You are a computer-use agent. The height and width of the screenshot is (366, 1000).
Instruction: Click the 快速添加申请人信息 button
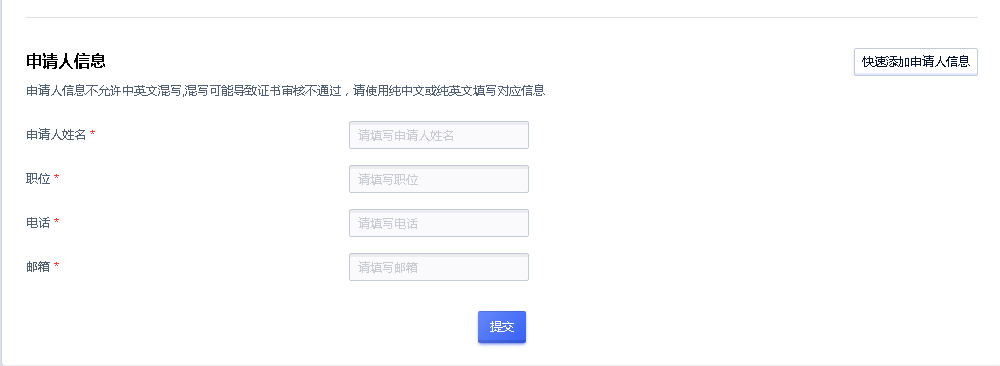pos(915,62)
